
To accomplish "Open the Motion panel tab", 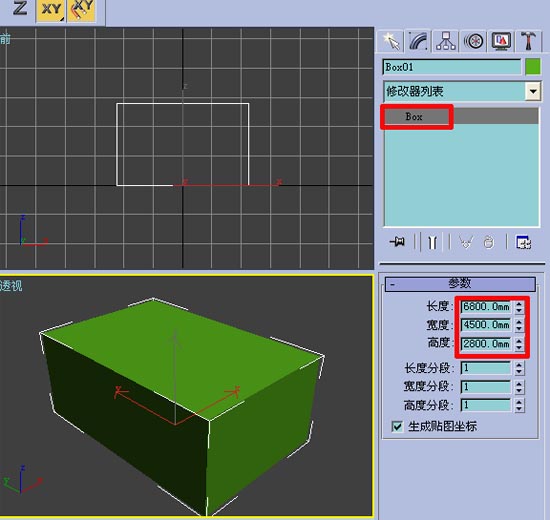I will [x=474, y=41].
